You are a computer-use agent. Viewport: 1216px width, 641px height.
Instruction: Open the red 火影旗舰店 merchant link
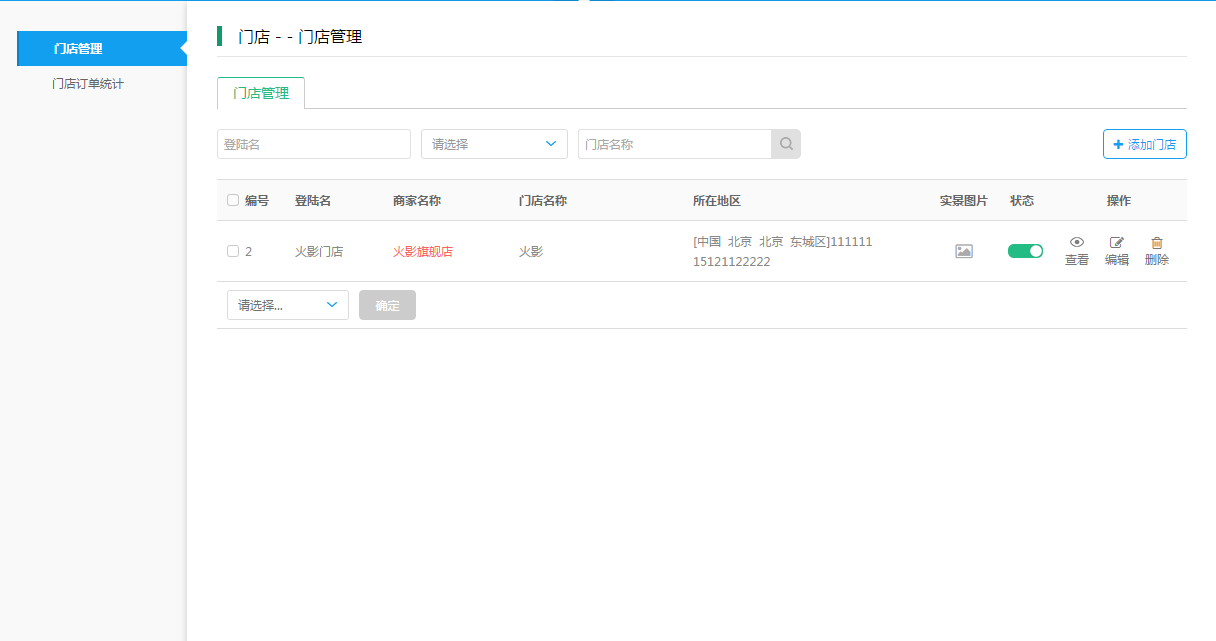(423, 252)
